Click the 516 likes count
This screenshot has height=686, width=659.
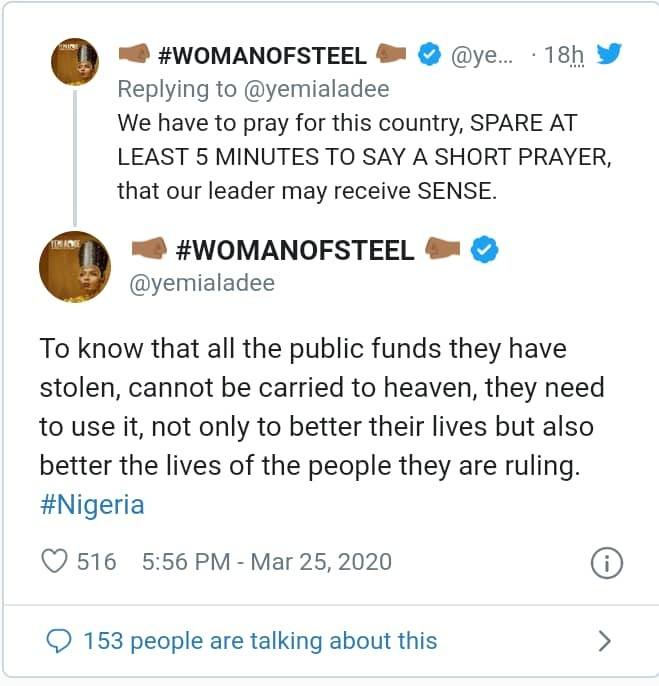click(x=97, y=562)
